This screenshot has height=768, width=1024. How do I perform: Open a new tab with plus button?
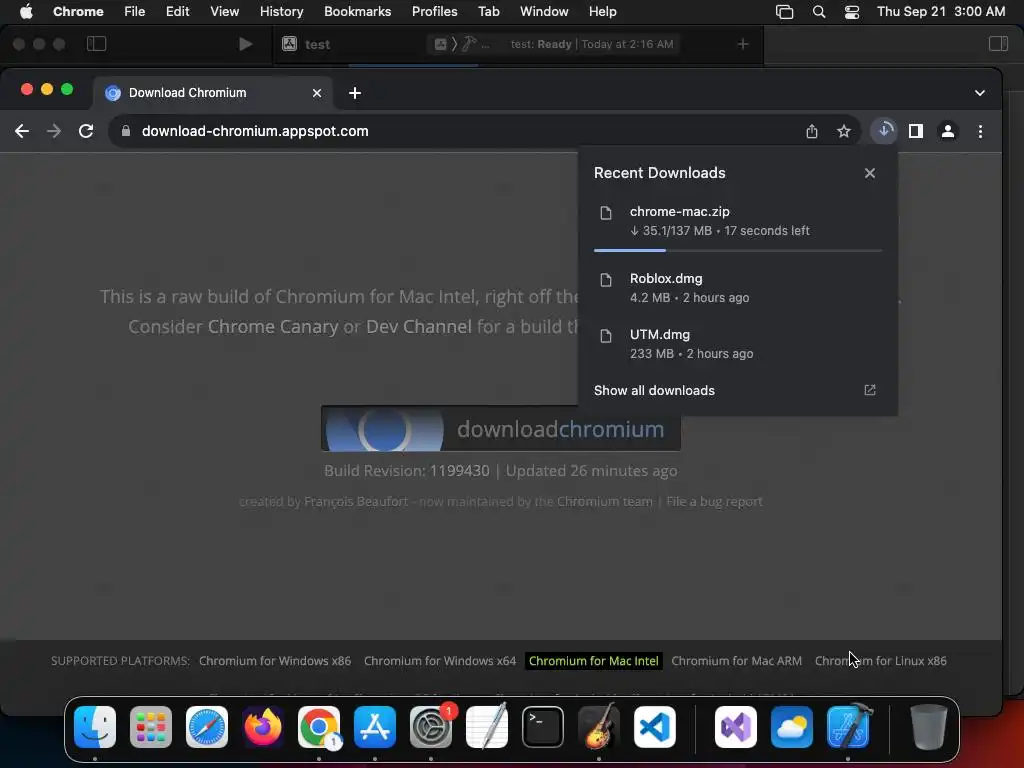355,93
